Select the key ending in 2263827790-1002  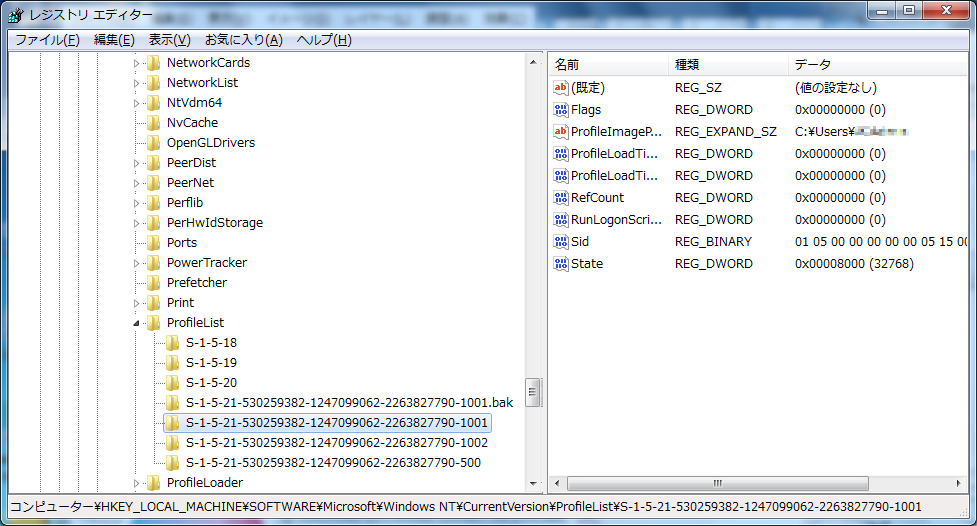[x=336, y=442]
